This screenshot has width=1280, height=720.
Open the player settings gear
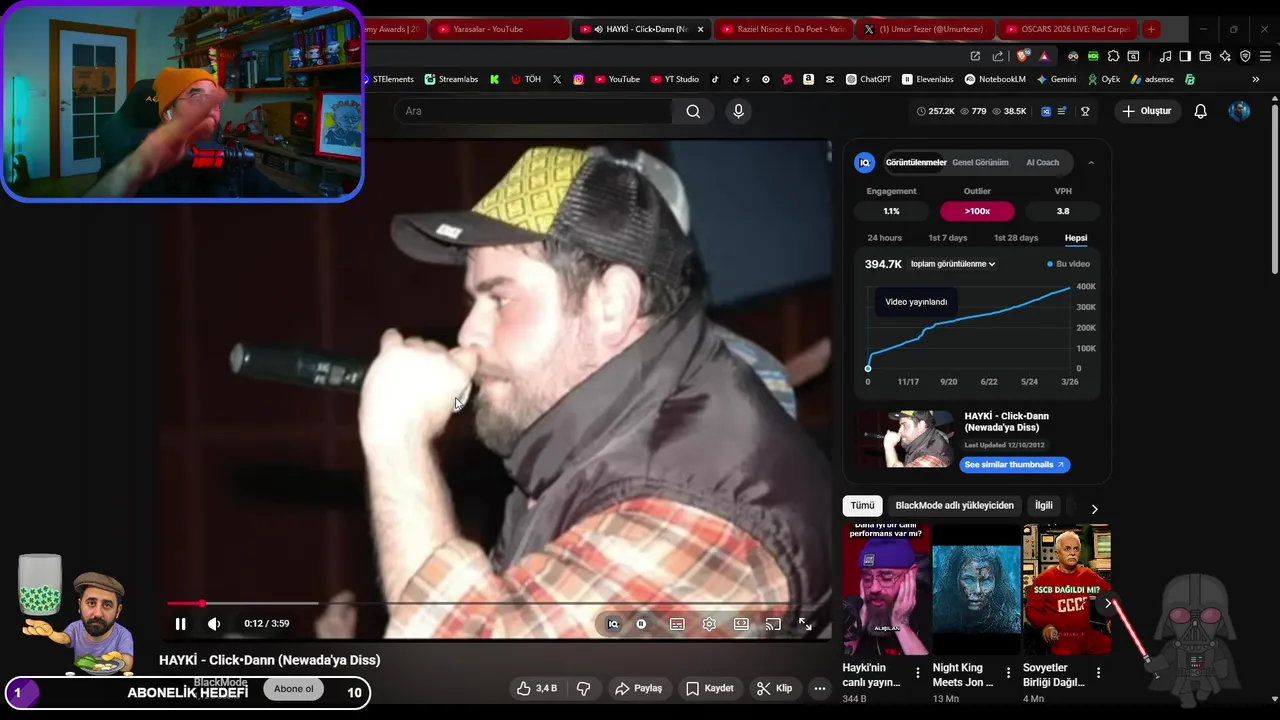tap(709, 624)
